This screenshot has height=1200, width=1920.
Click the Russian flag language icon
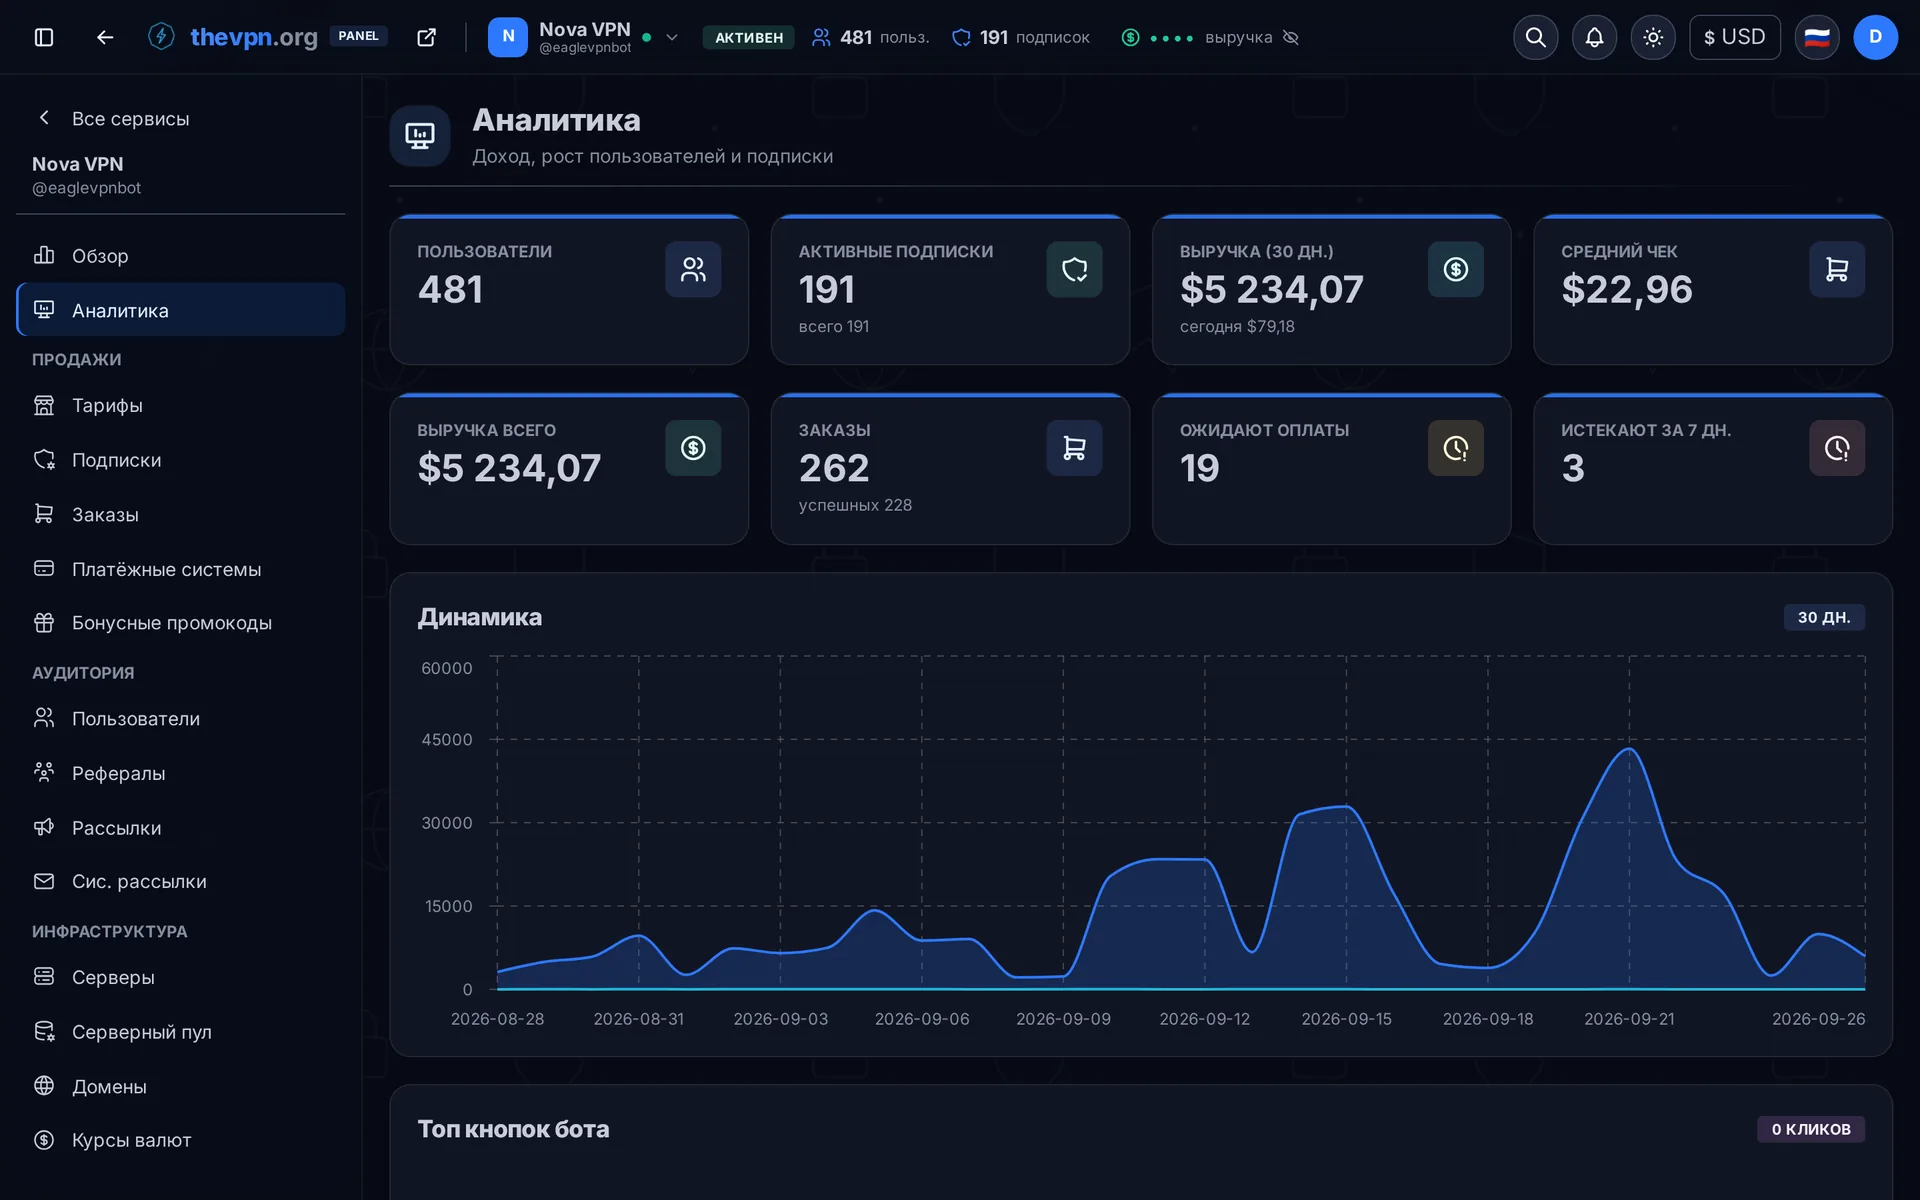[x=1817, y=37]
